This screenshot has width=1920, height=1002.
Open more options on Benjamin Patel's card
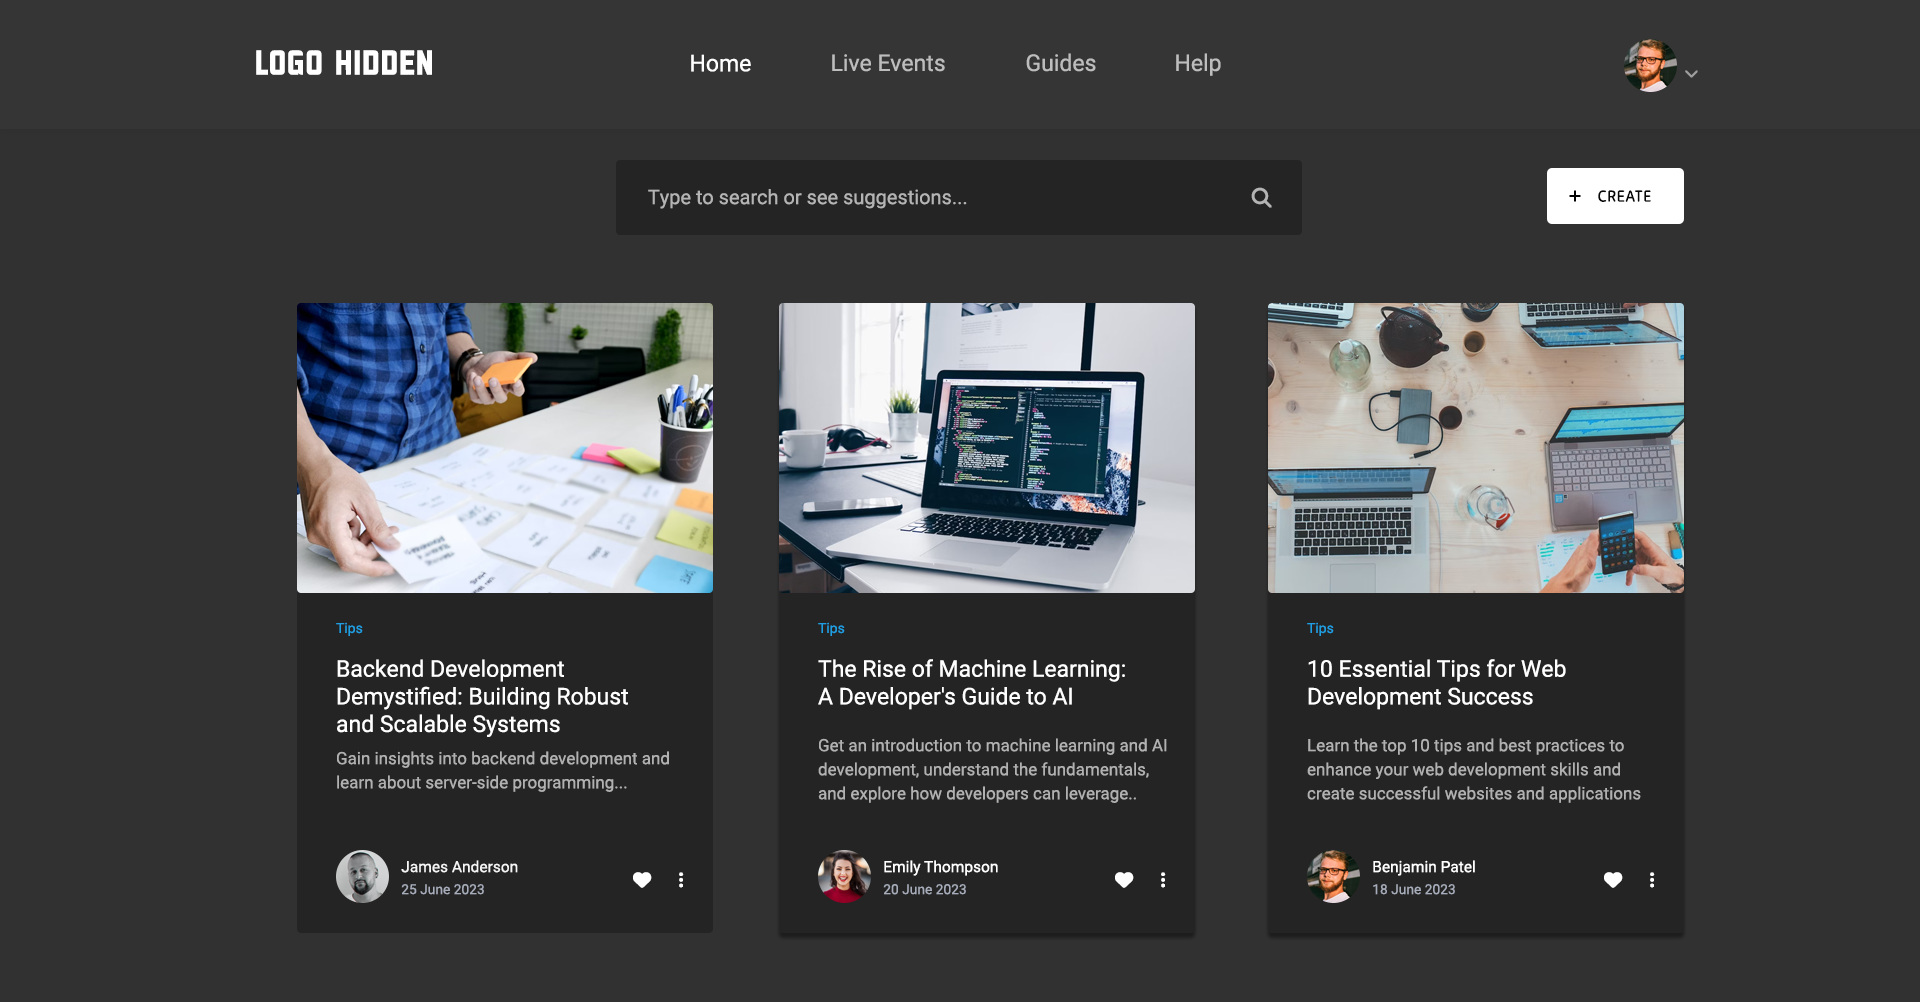[x=1652, y=880]
